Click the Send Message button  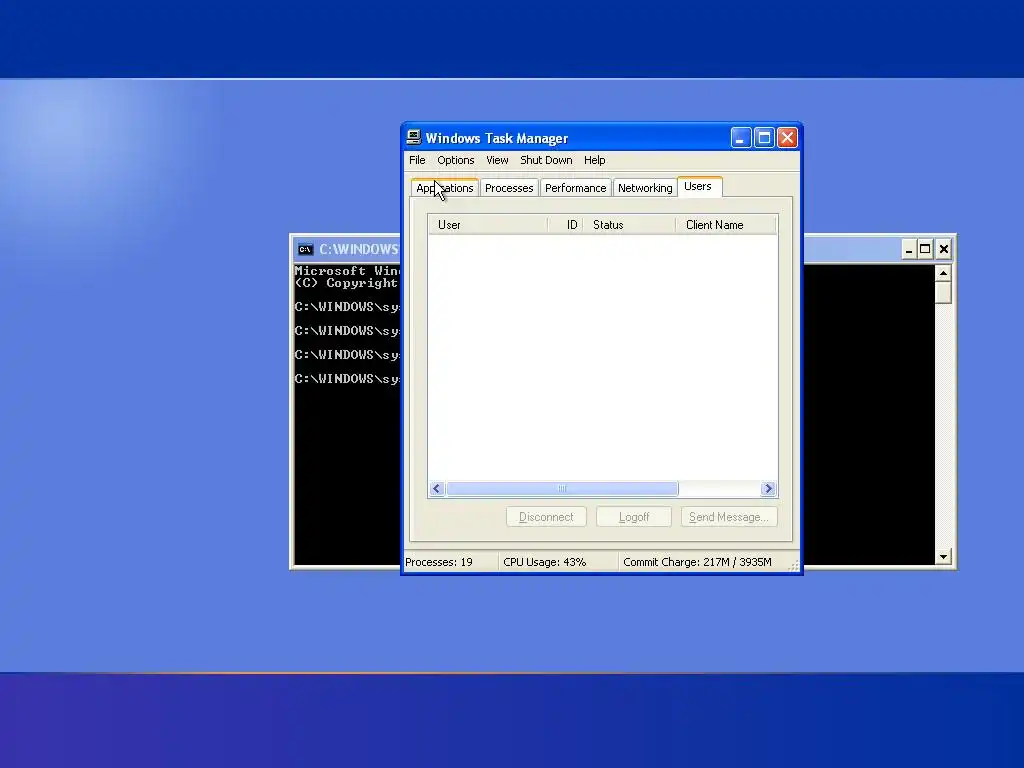pyautogui.click(x=729, y=517)
